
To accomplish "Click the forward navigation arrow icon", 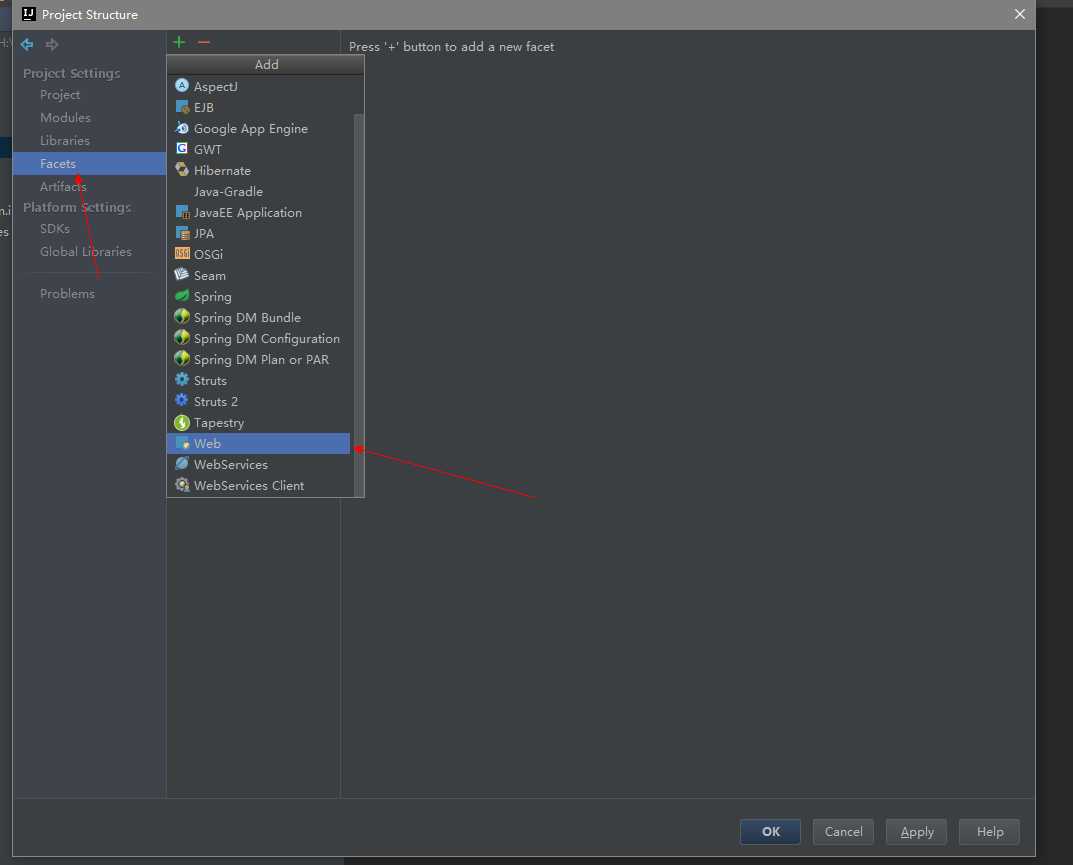I will pyautogui.click(x=52, y=44).
